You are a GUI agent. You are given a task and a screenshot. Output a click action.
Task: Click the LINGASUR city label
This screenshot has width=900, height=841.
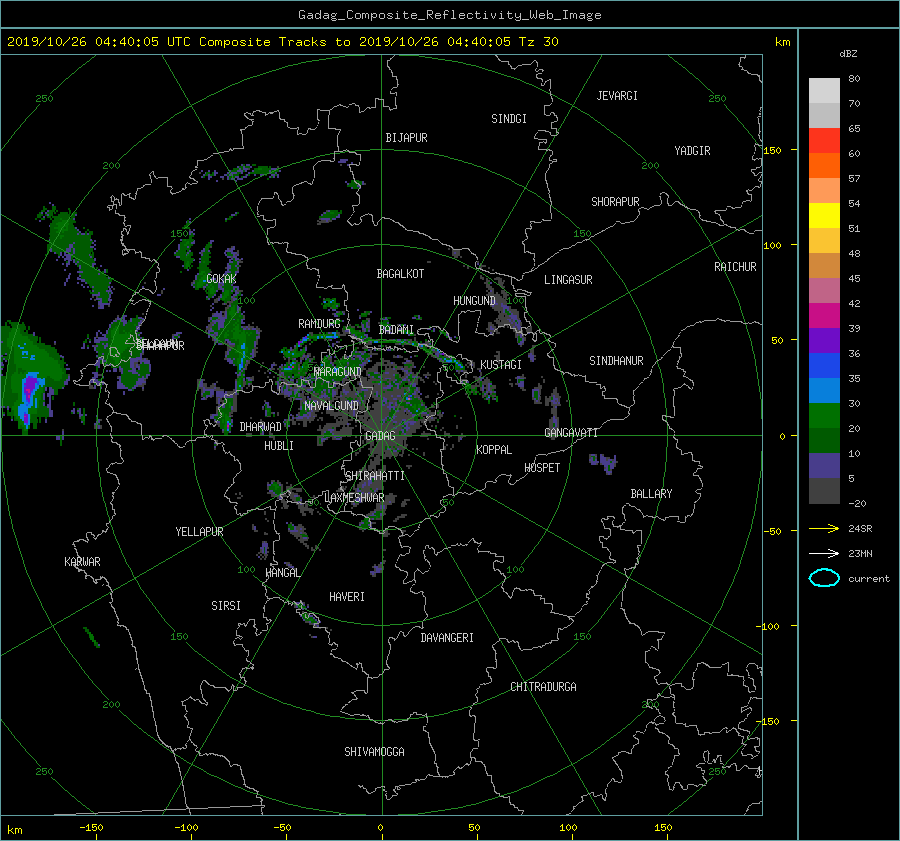pos(568,280)
